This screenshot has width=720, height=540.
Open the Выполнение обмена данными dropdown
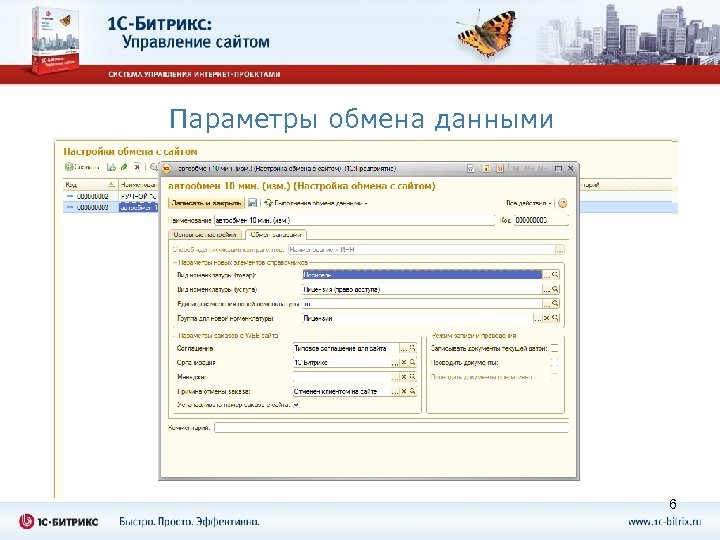tap(316, 203)
